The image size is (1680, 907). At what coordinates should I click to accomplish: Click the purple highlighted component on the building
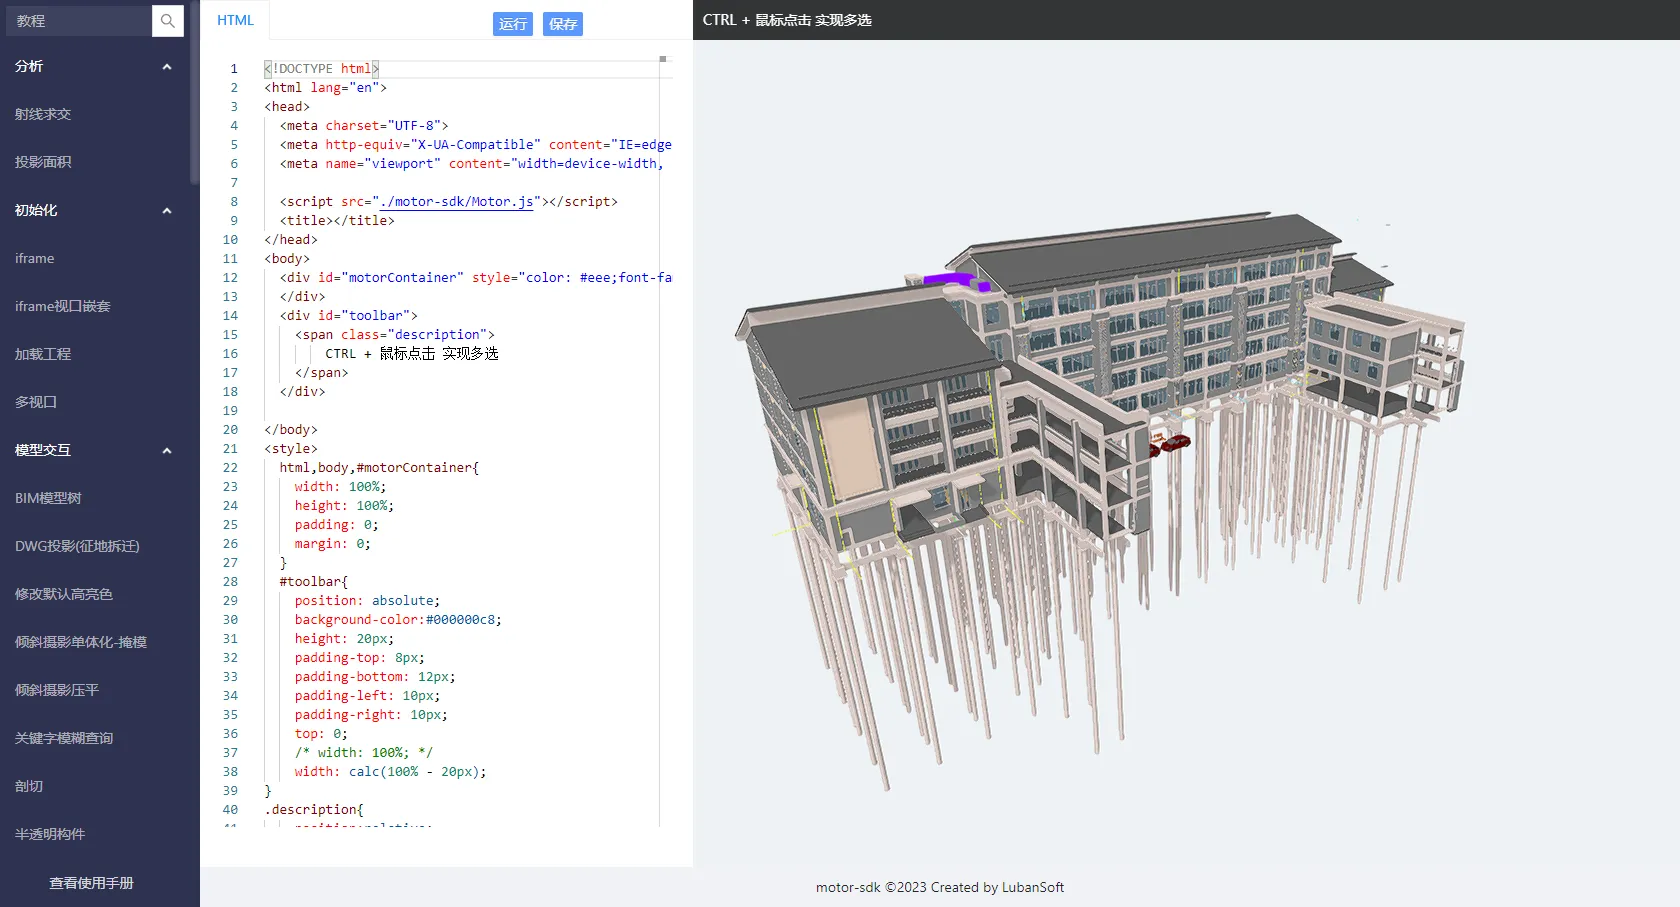click(955, 280)
